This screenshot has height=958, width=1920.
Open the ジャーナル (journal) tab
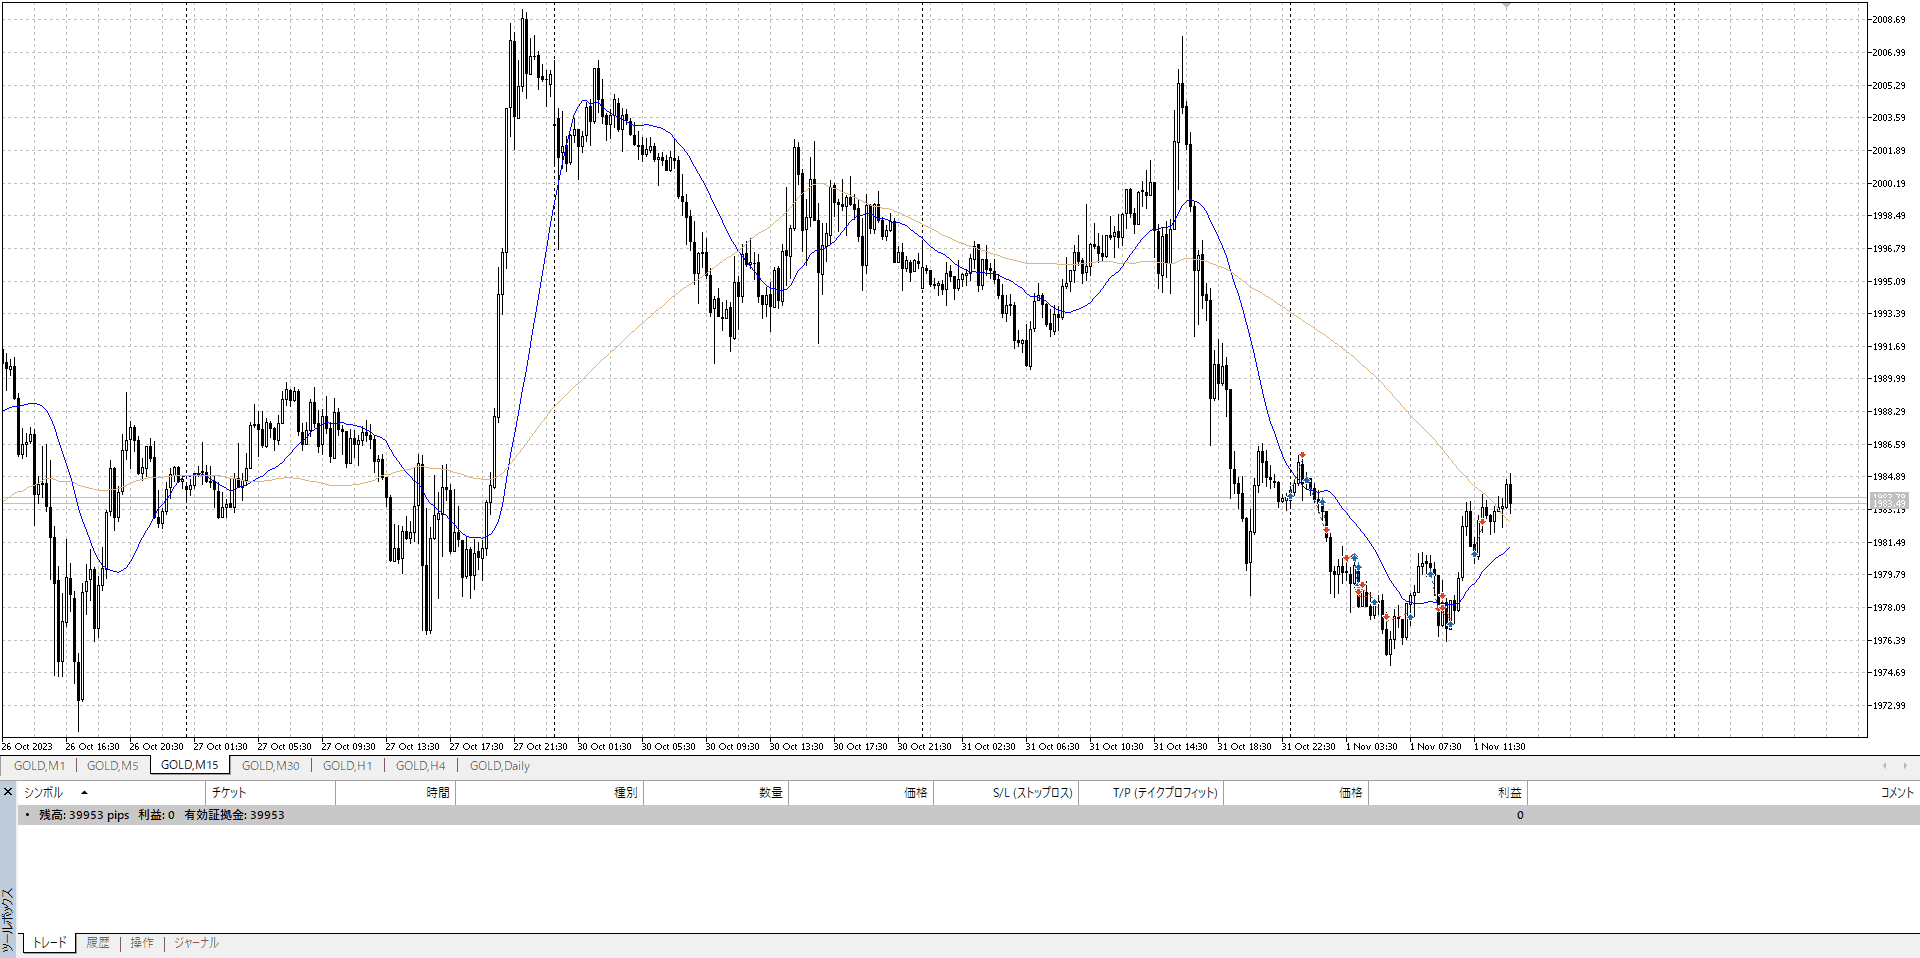pos(196,943)
